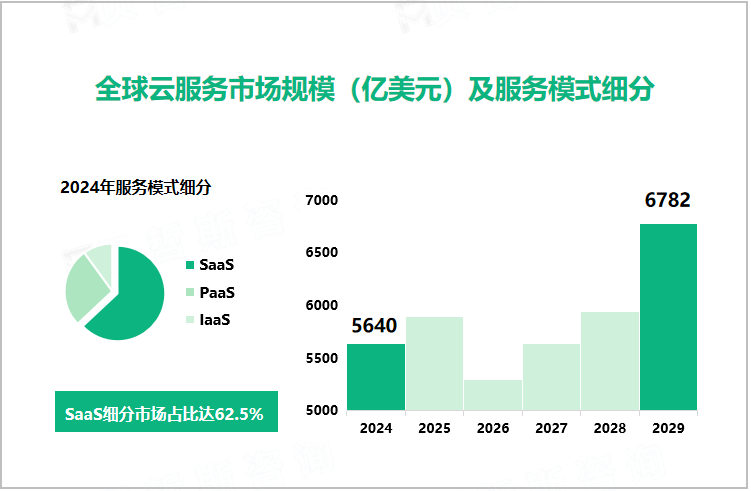The width and height of the screenshot is (751, 491).
Task: Click the chart title about global cloud services
Action: pyautogui.click(x=375, y=89)
